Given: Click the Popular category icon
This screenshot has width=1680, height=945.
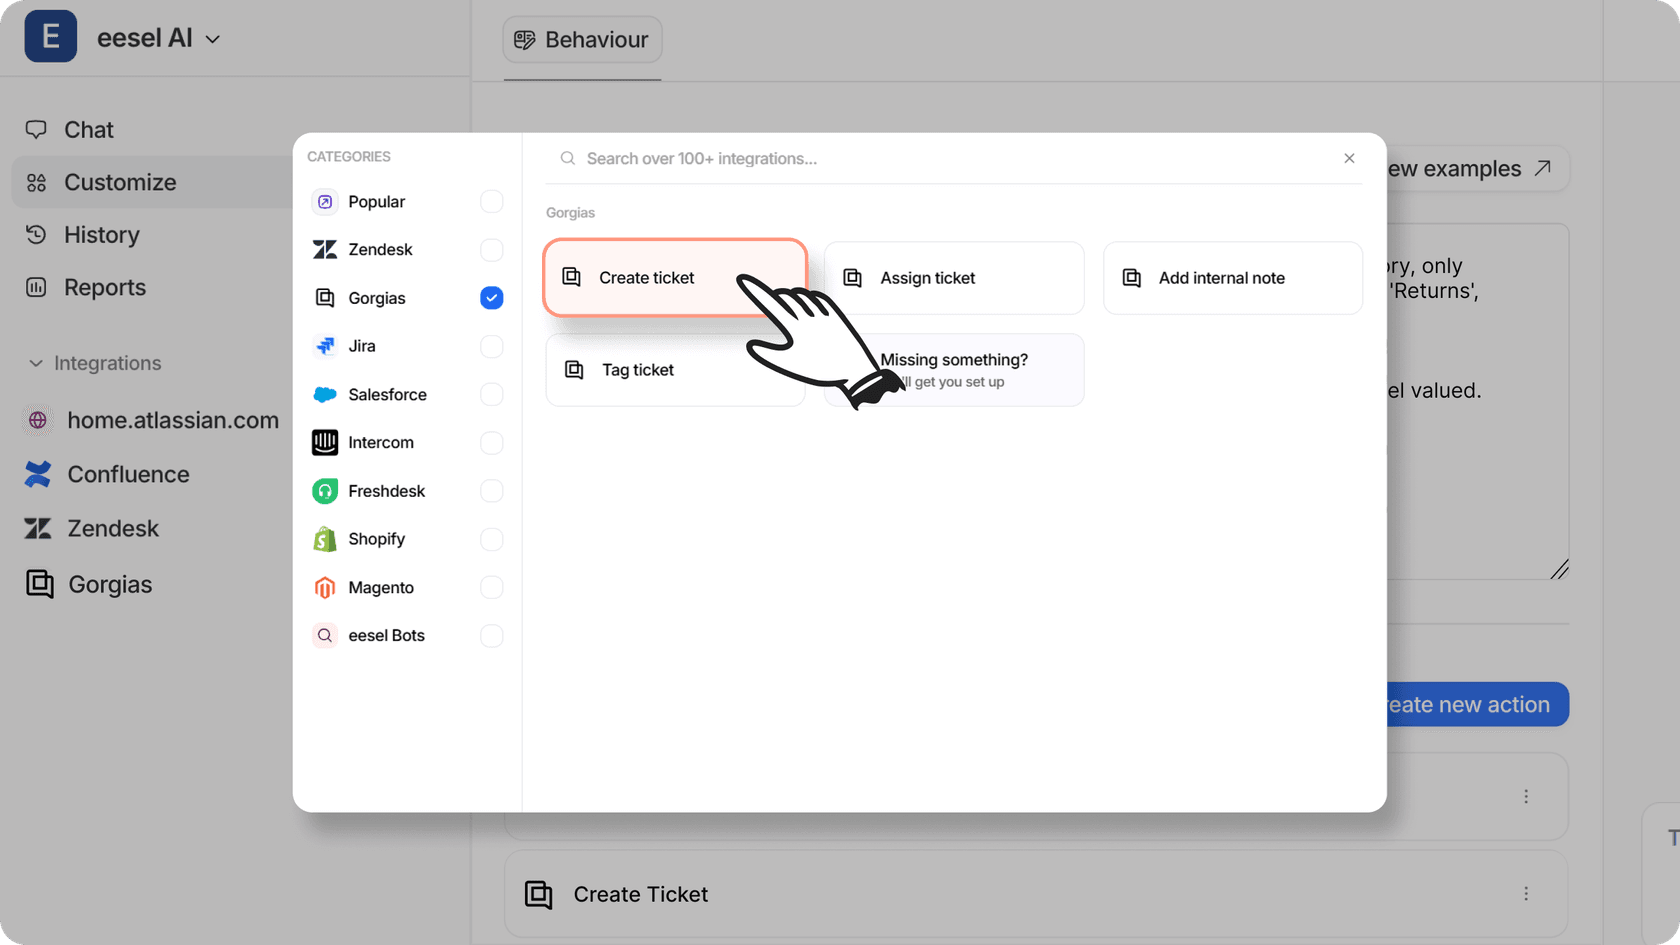Looking at the screenshot, I should point(325,202).
